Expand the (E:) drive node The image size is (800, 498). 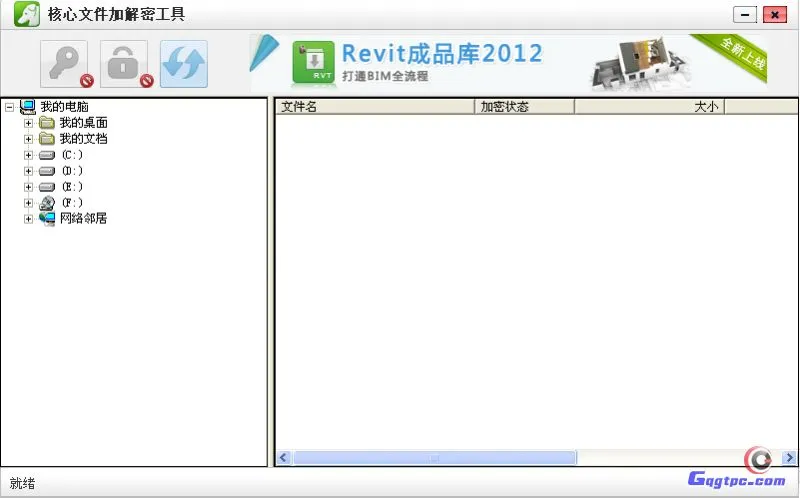click(x=29, y=187)
